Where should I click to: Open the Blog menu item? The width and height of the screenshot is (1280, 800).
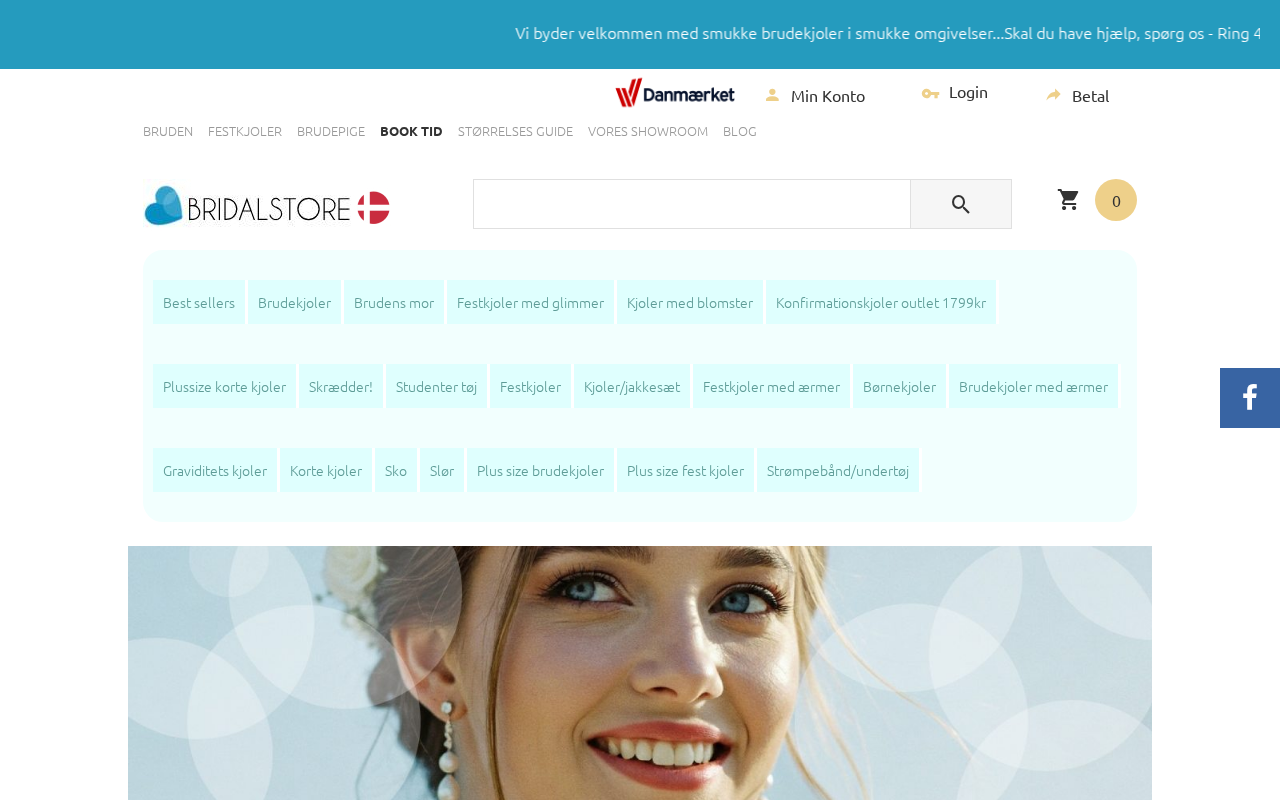click(x=740, y=131)
